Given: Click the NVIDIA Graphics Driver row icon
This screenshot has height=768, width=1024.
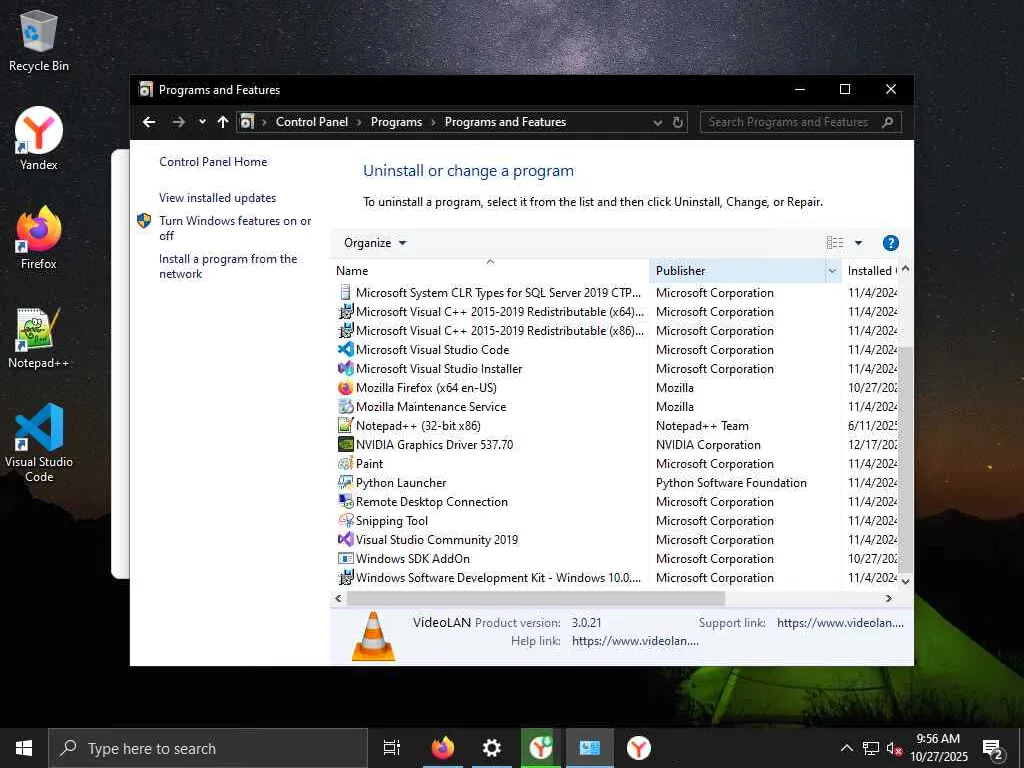Looking at the screenshot, I should (x=345, y=444).
